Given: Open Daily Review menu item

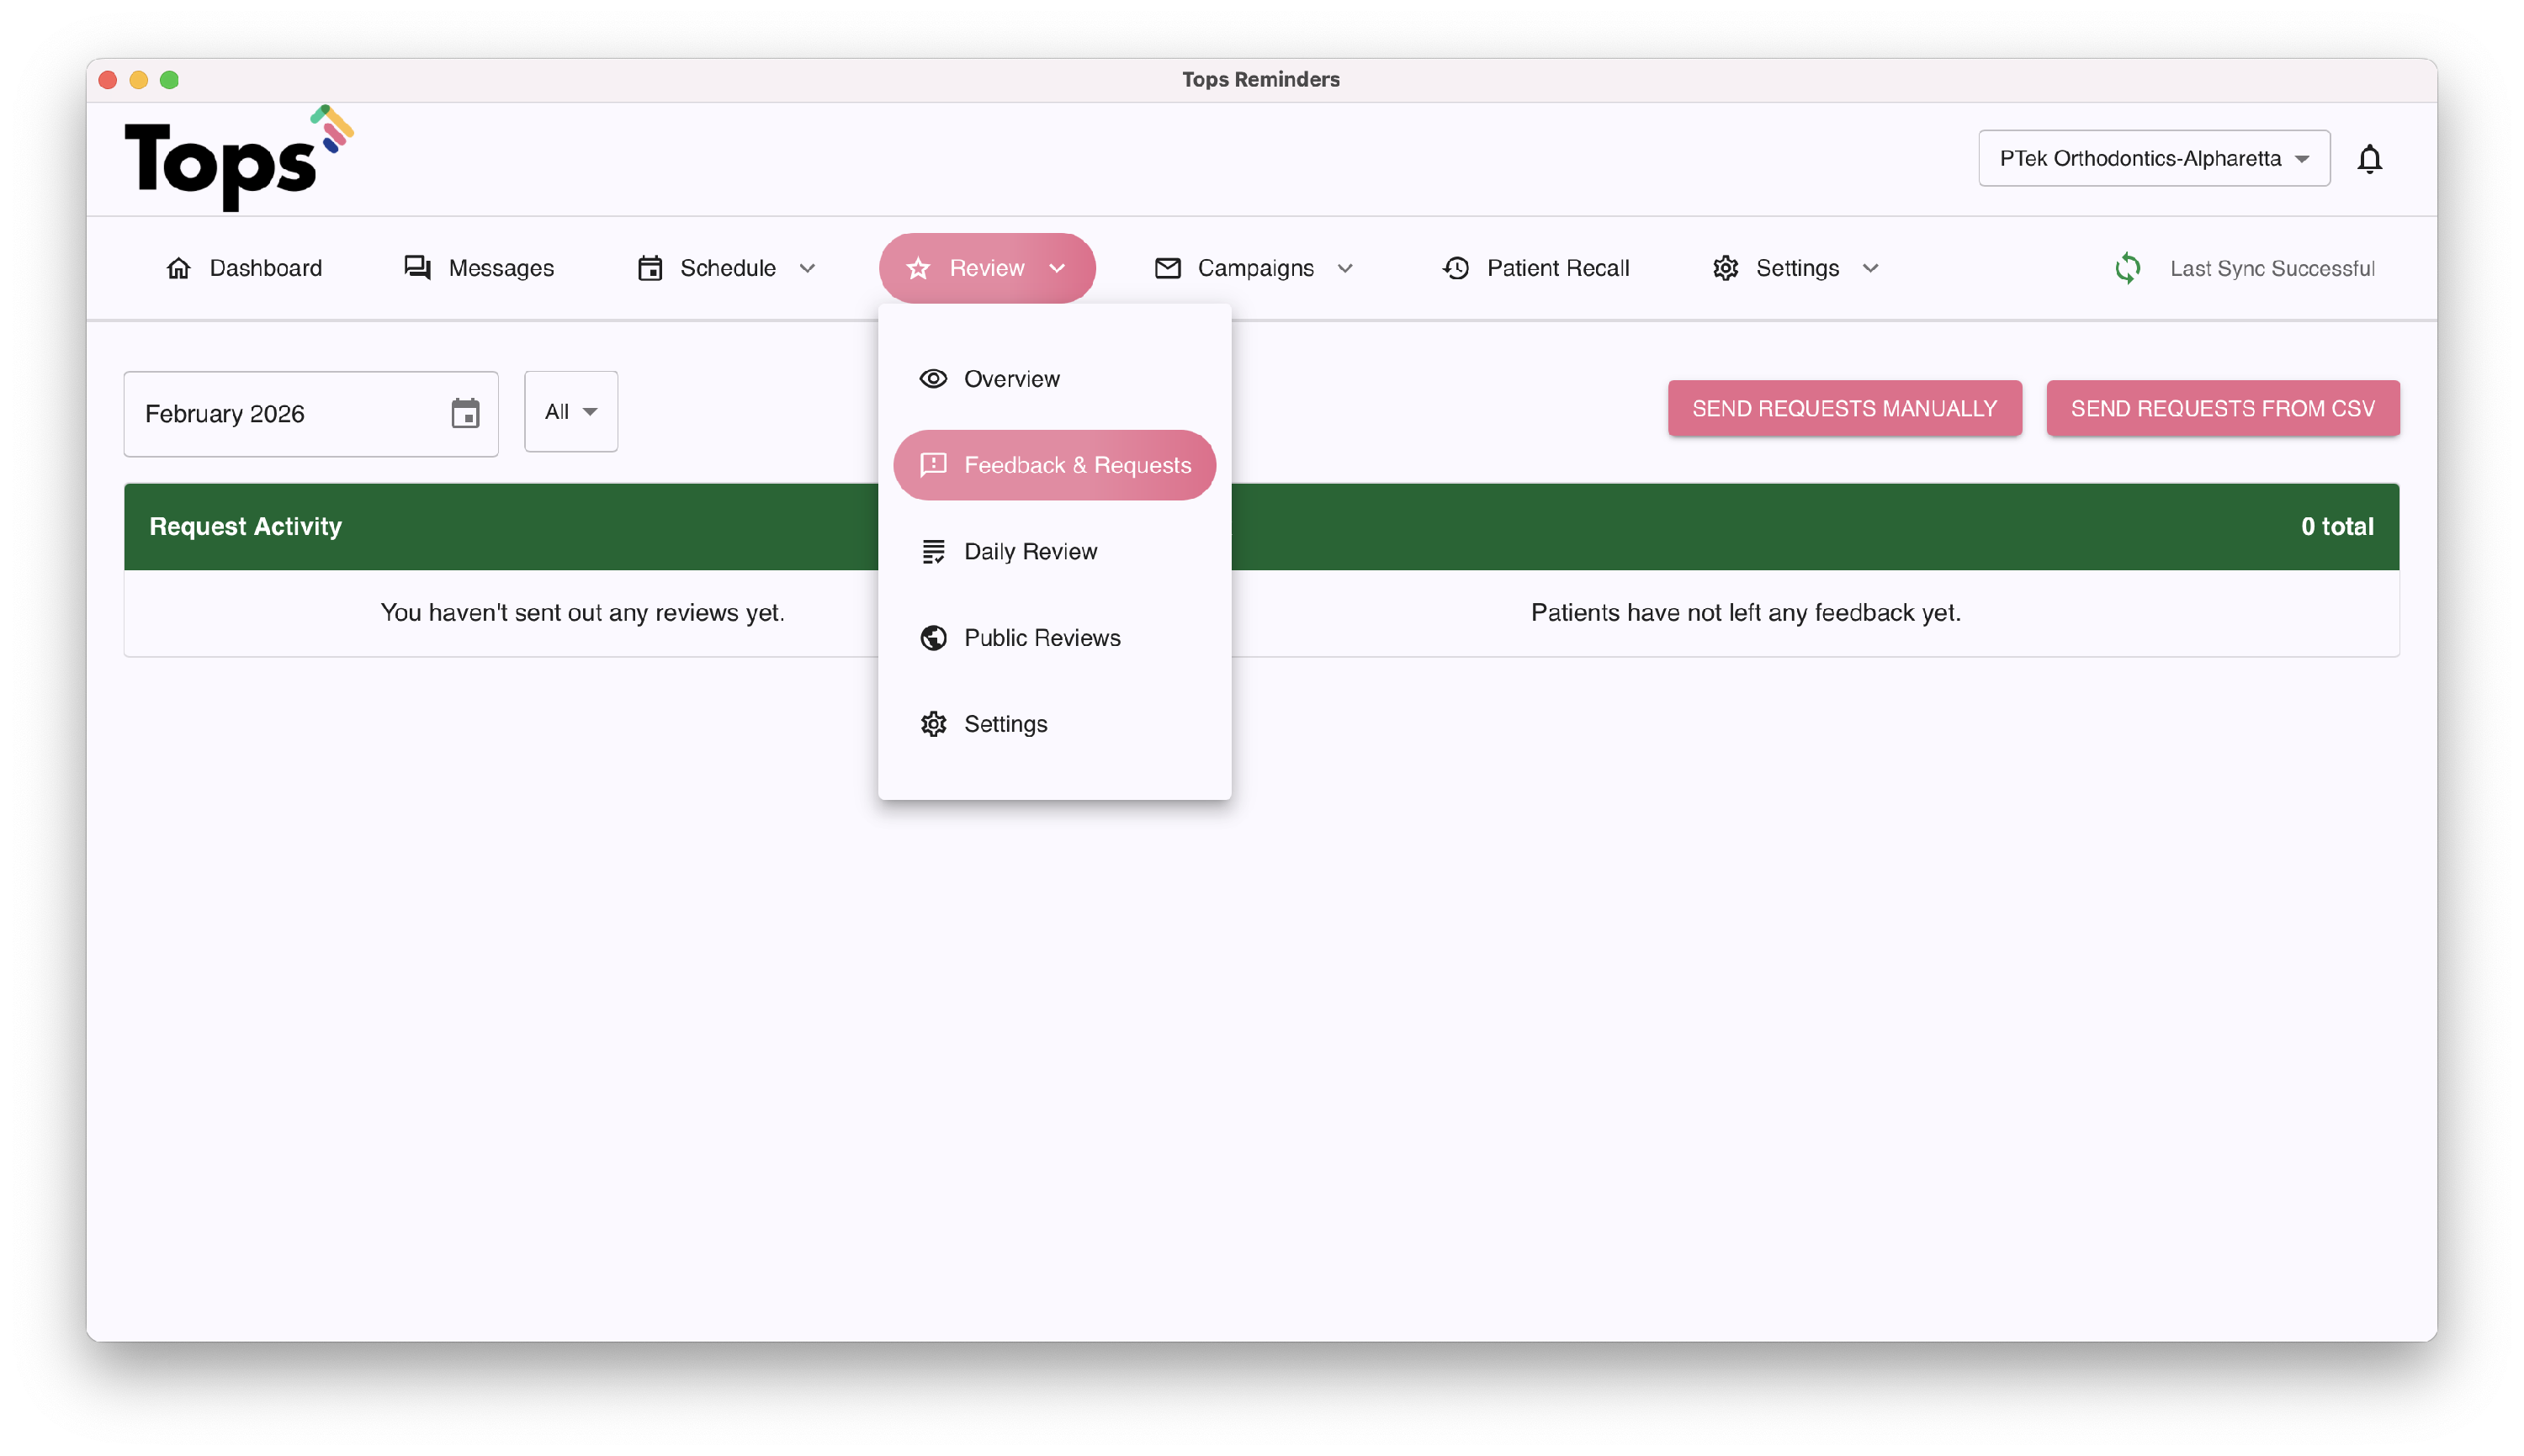Looking at the screenshot, I should 1030,552.
